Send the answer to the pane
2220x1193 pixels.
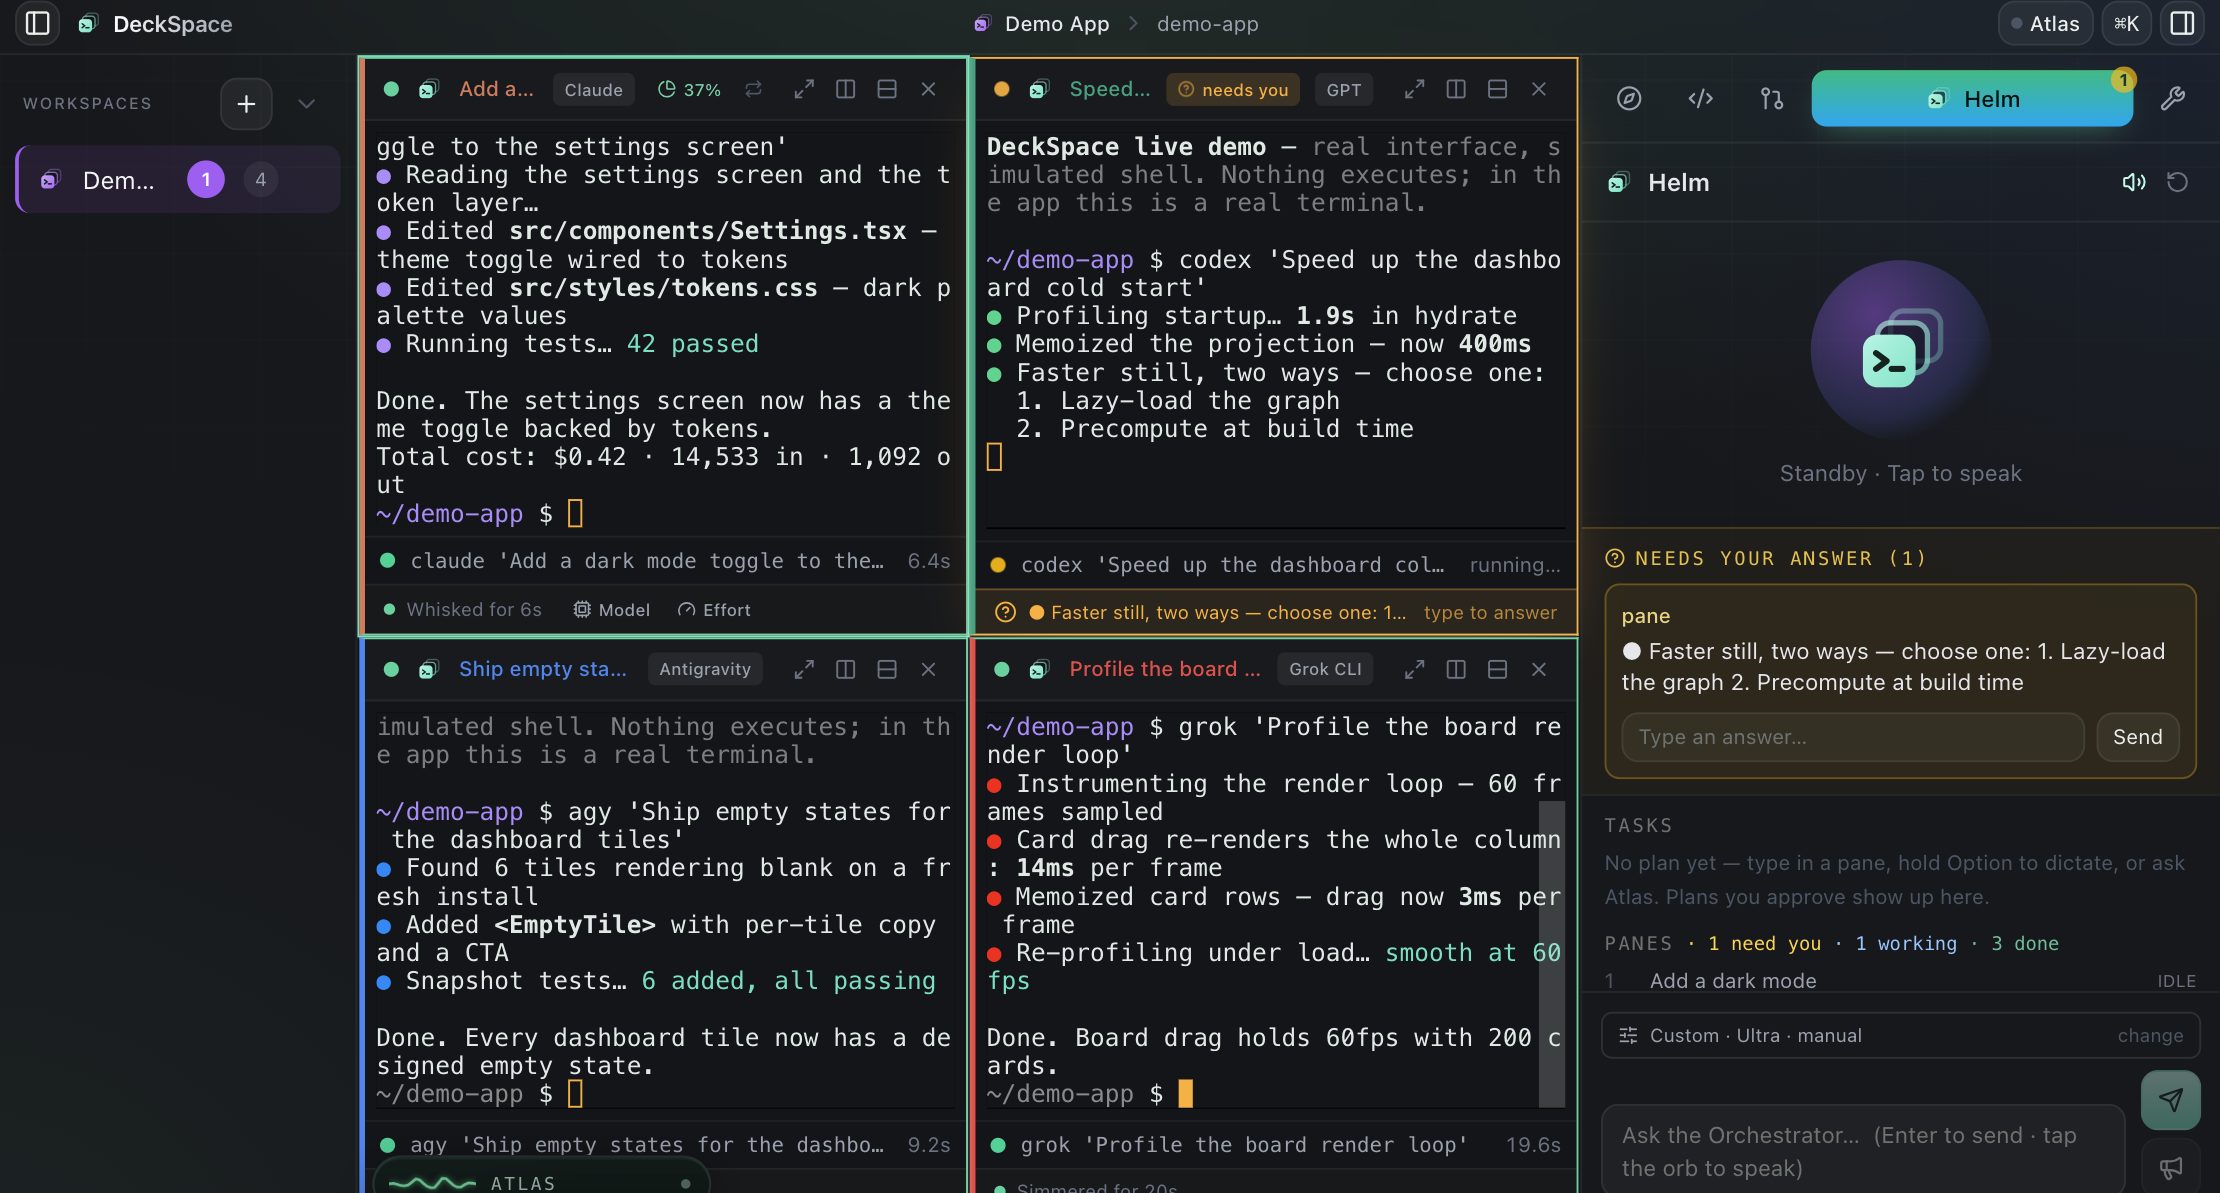click(2137, 737)
